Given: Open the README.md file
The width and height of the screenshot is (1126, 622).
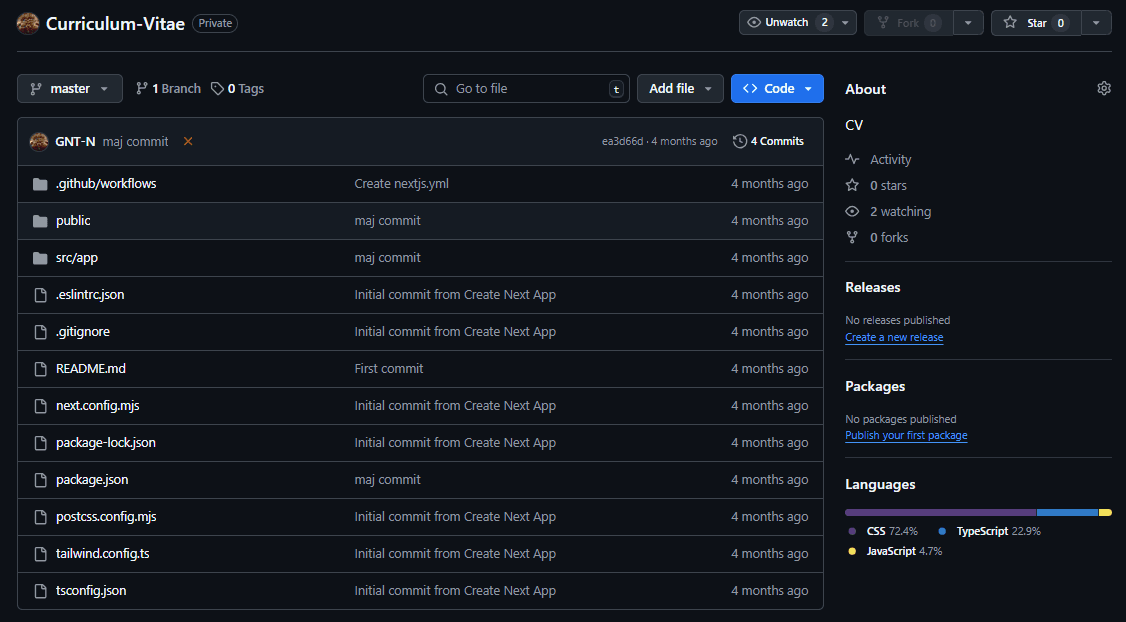Looking at the screenshot, I should (x=91, y=368).
